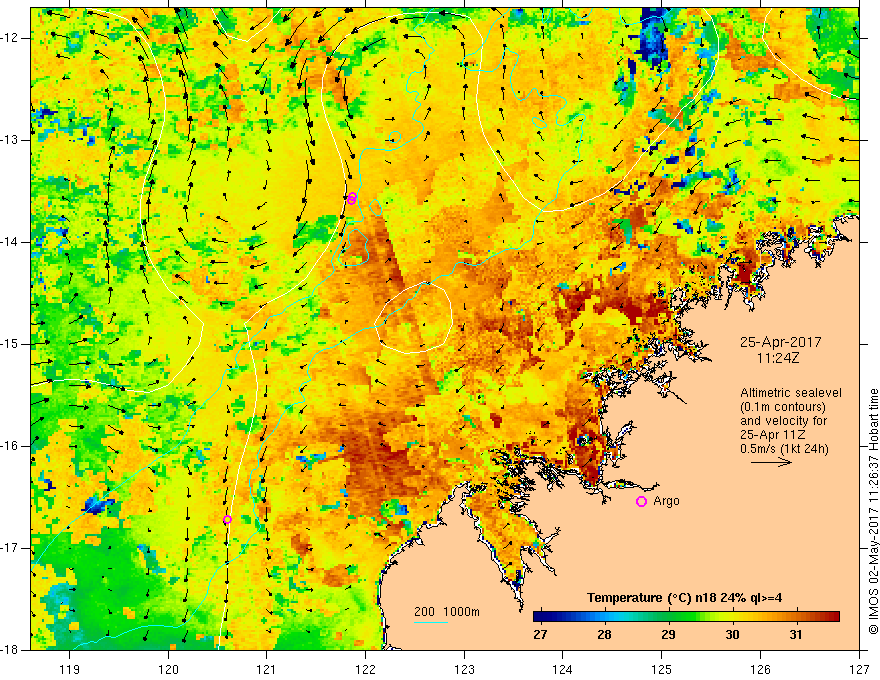Click longitude axis label '127'
The image size is (880, 680).
[x=859, y=669]
